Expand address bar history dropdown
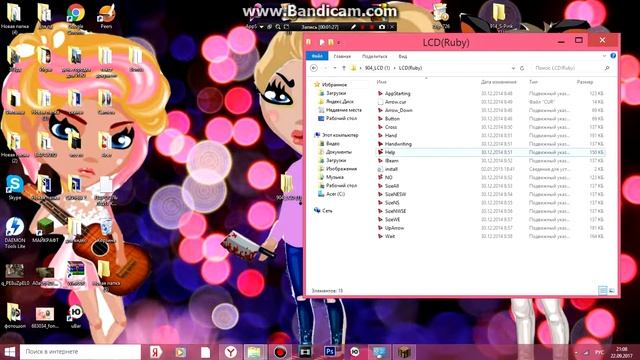The image size is (640, 360). click(513, 68)
